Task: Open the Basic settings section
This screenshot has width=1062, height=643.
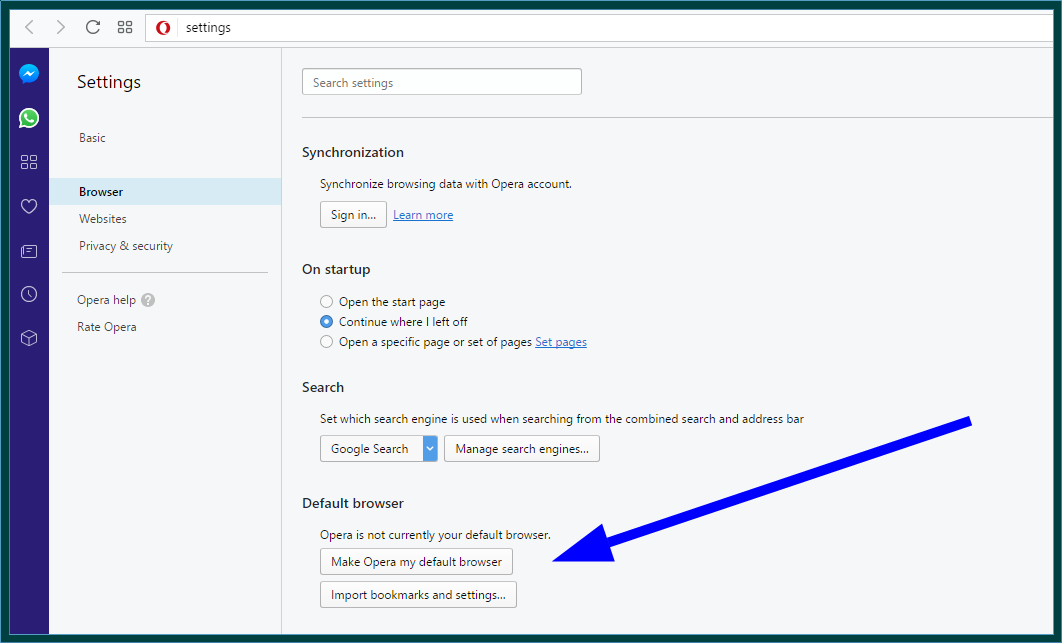Action: tap(92, 138)
